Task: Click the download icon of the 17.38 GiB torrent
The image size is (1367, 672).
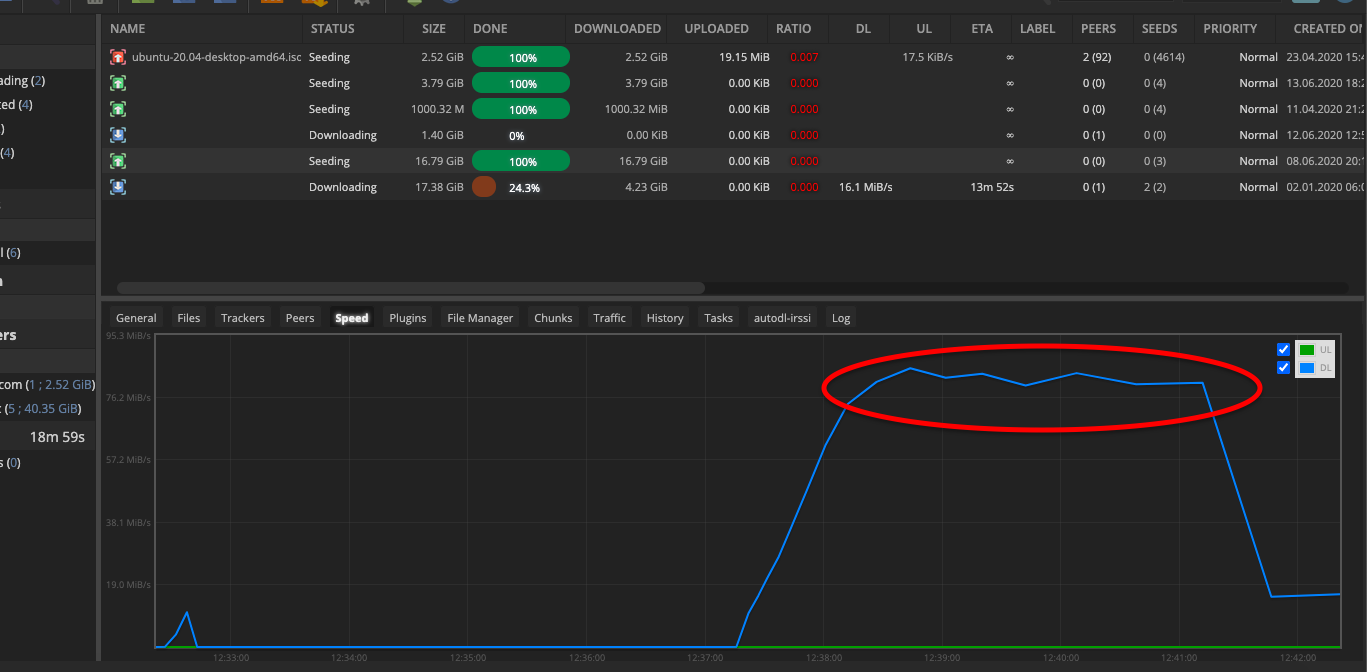Action: coord(118,187)
